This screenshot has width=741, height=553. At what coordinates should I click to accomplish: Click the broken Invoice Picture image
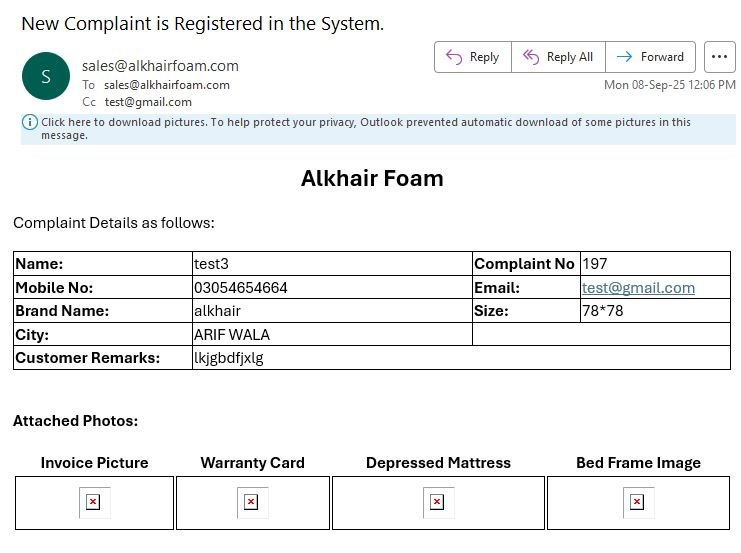pos(93,502)
